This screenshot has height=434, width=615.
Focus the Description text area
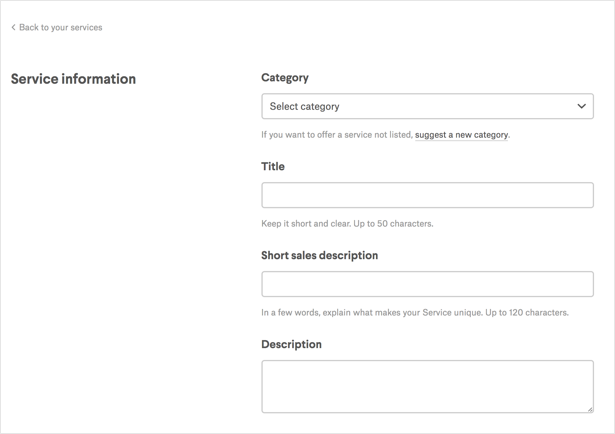pos(427,386)
